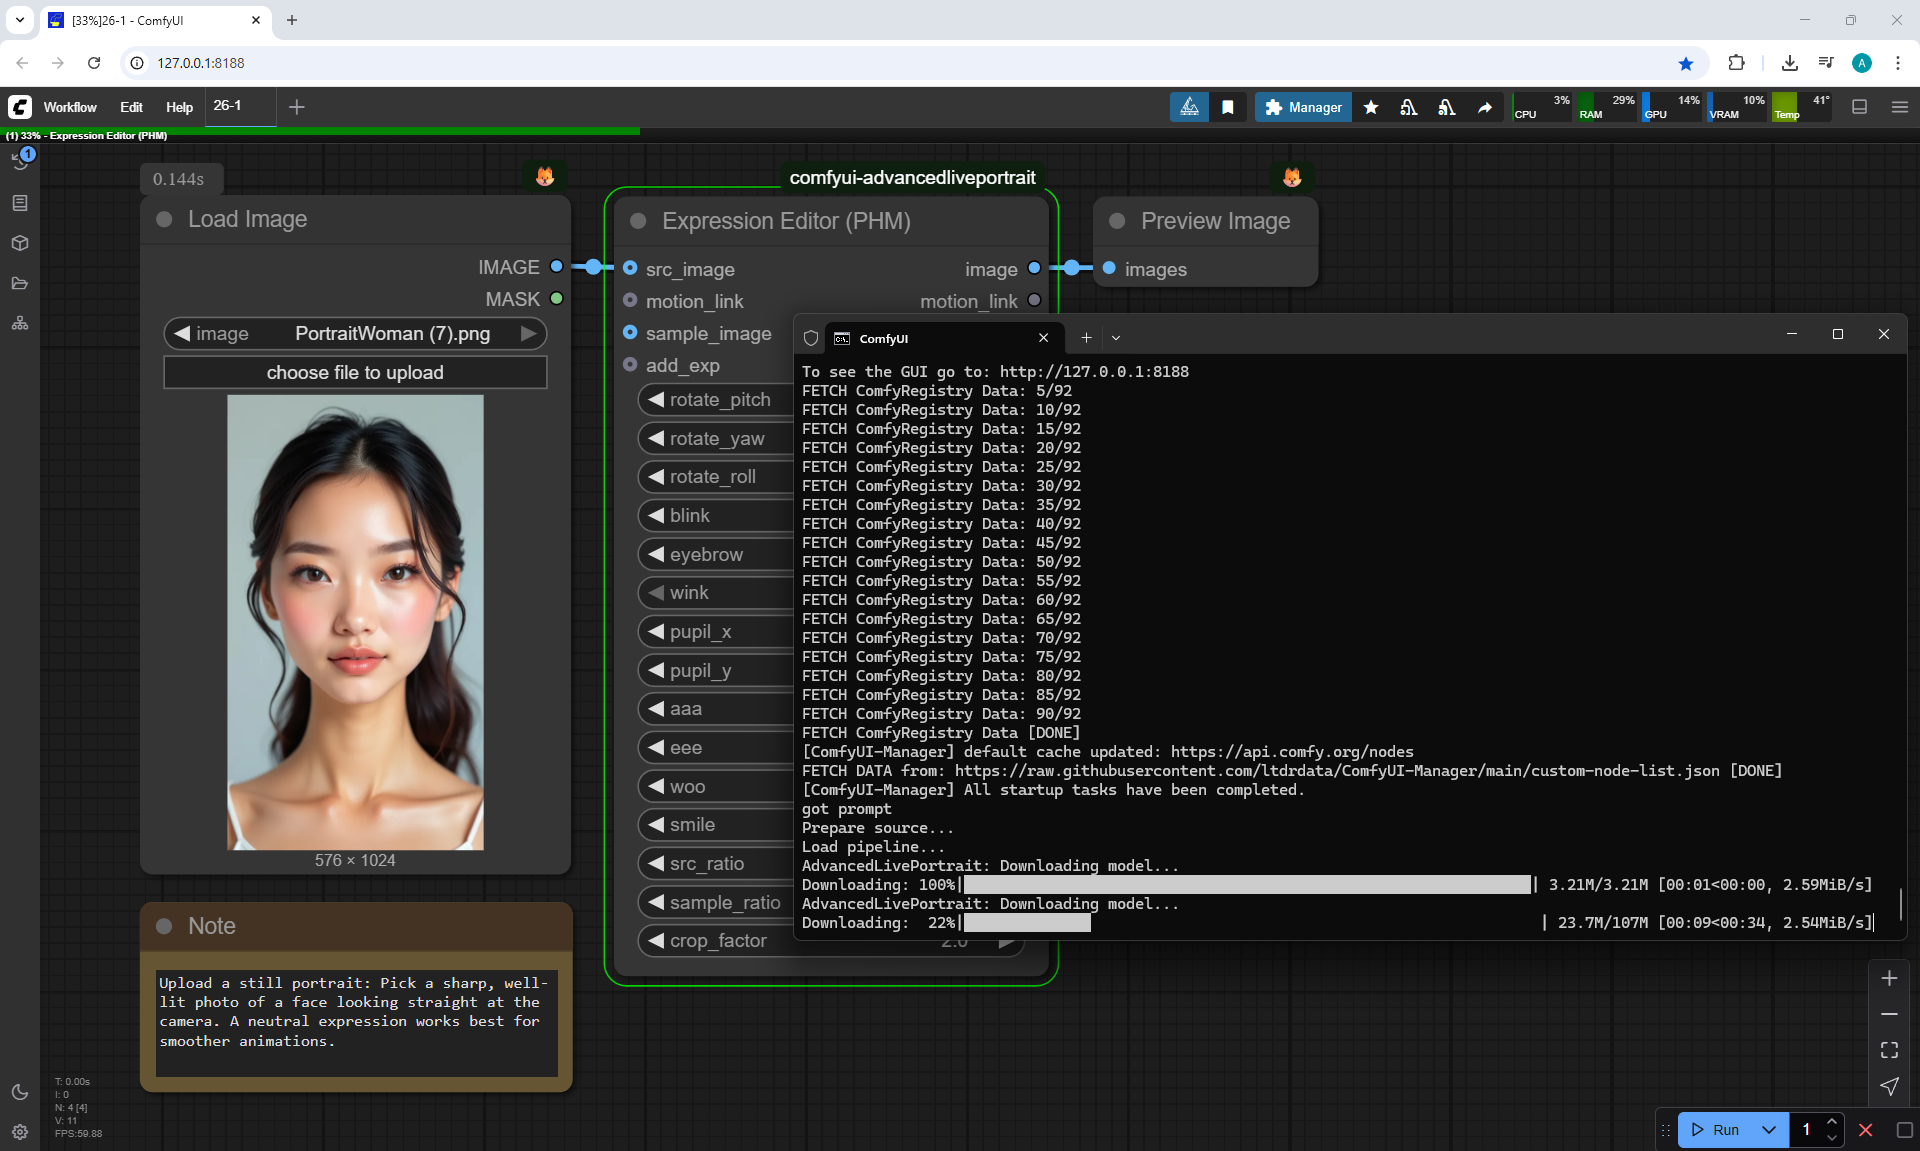Click the fit view icon on canvas controls

click(1889, 1050)
